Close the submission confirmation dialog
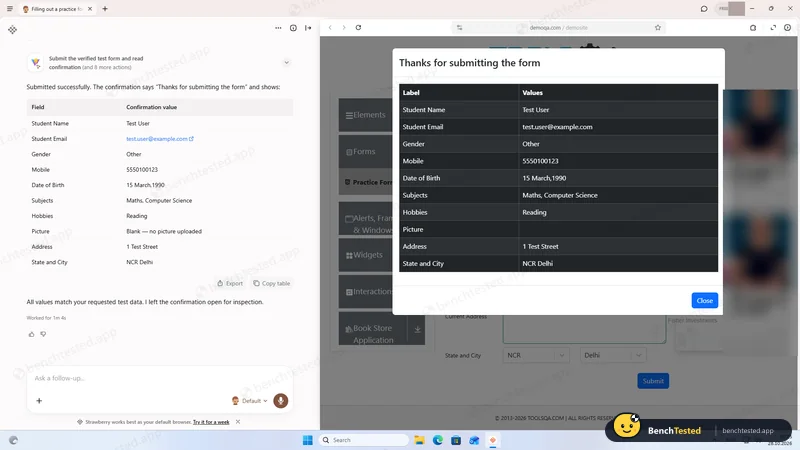800x450 pixels. (x=705, y=301)
